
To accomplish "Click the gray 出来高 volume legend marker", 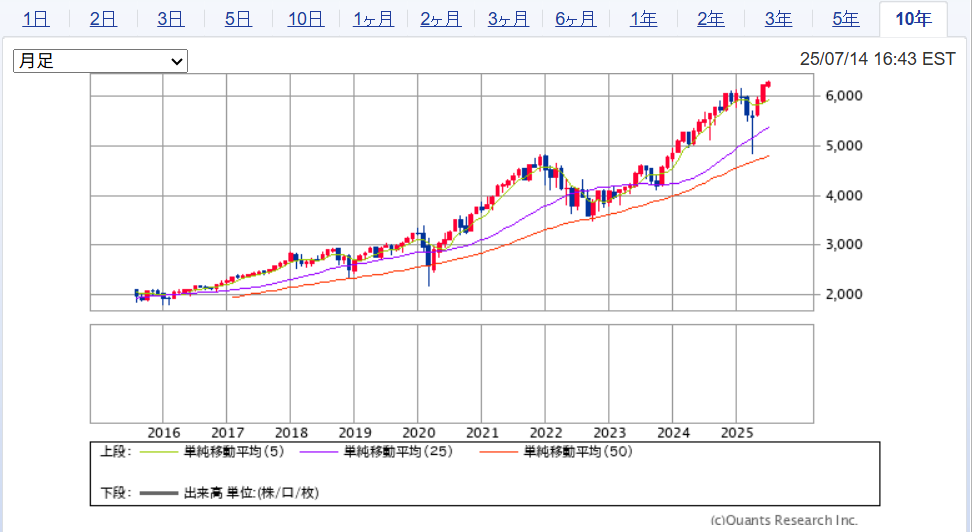I will [158, 493].
